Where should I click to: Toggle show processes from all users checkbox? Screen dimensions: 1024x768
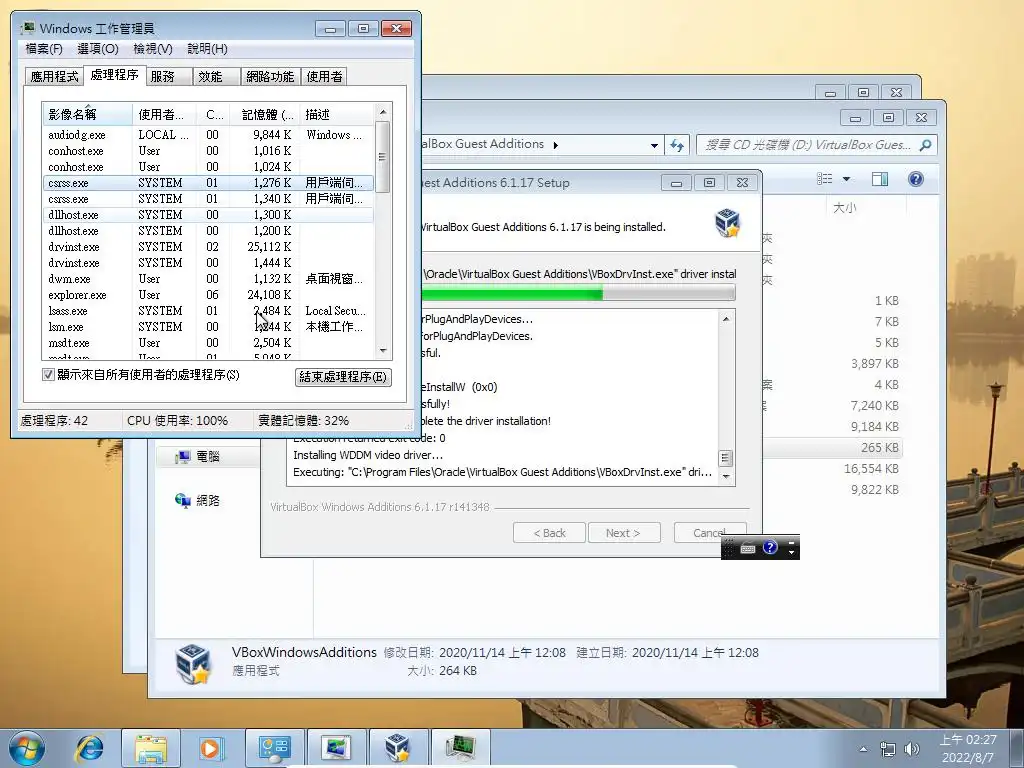48,375
